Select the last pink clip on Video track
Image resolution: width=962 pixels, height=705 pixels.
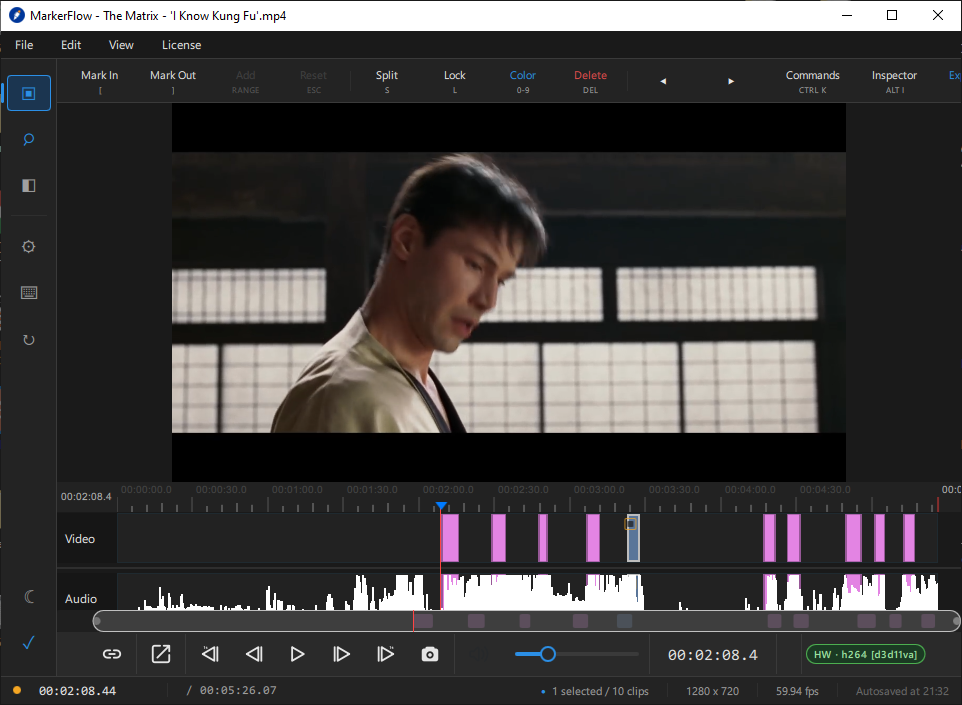909,538
